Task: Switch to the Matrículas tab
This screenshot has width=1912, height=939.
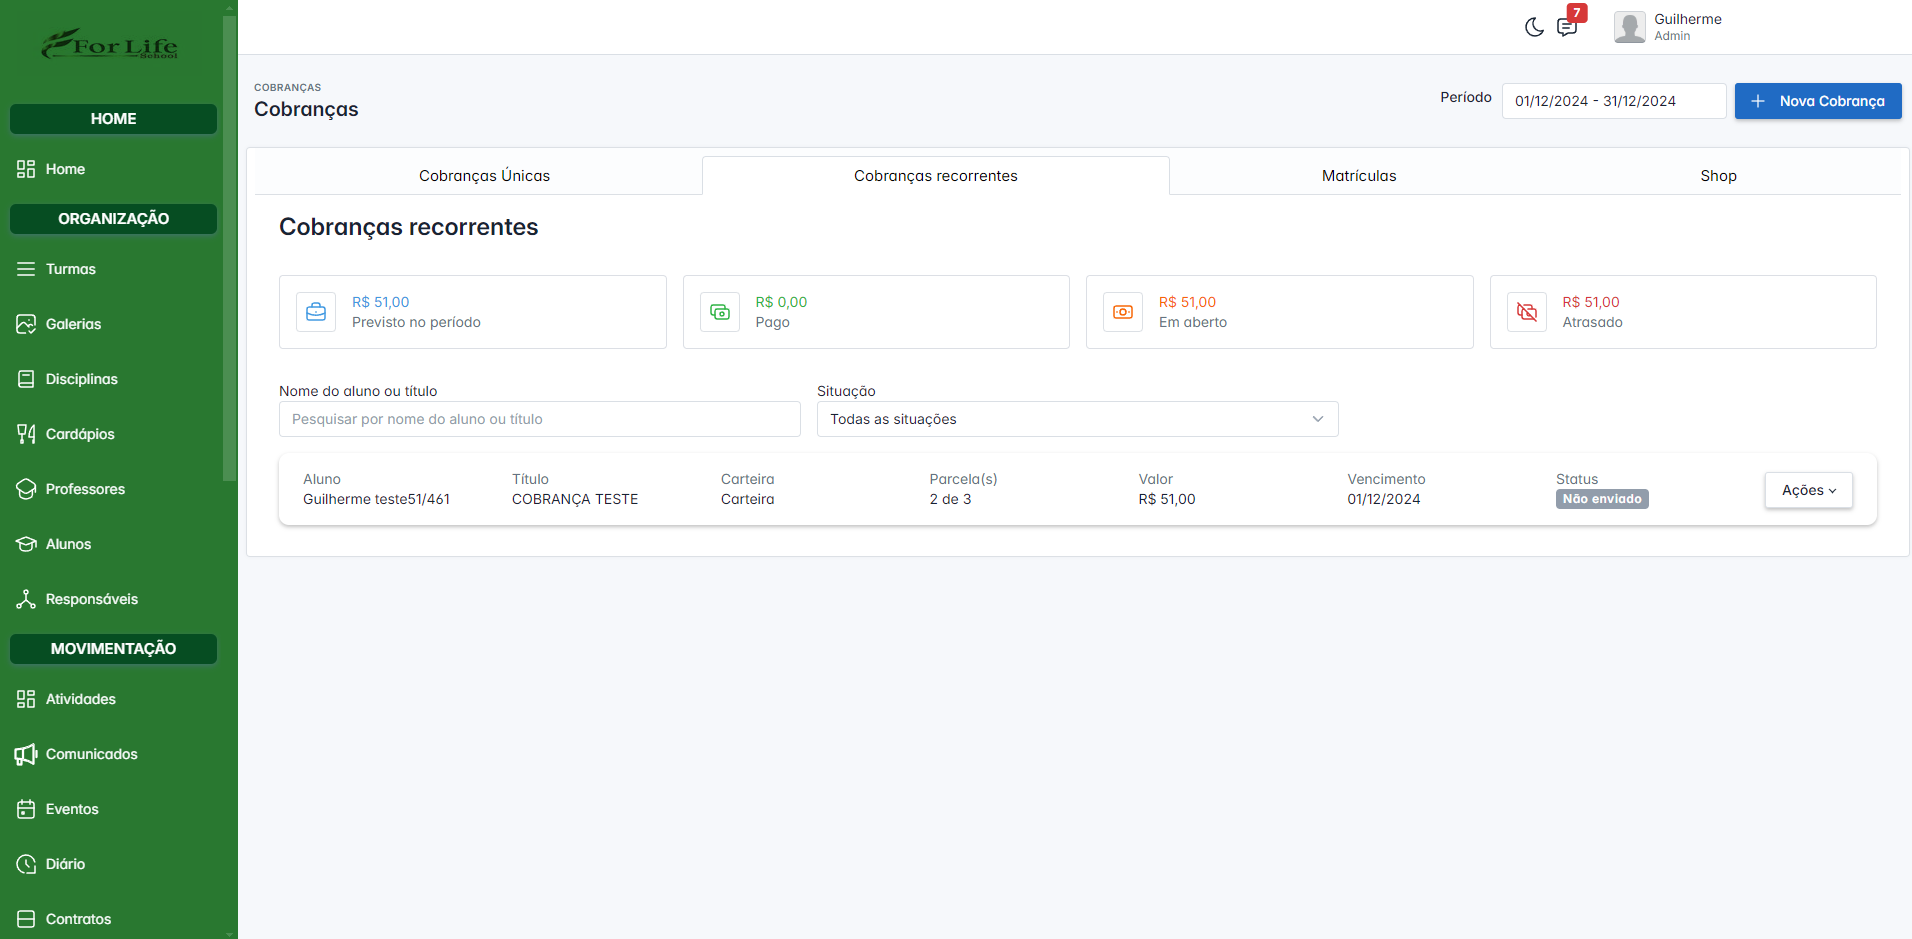Action: click(1358, 176)
